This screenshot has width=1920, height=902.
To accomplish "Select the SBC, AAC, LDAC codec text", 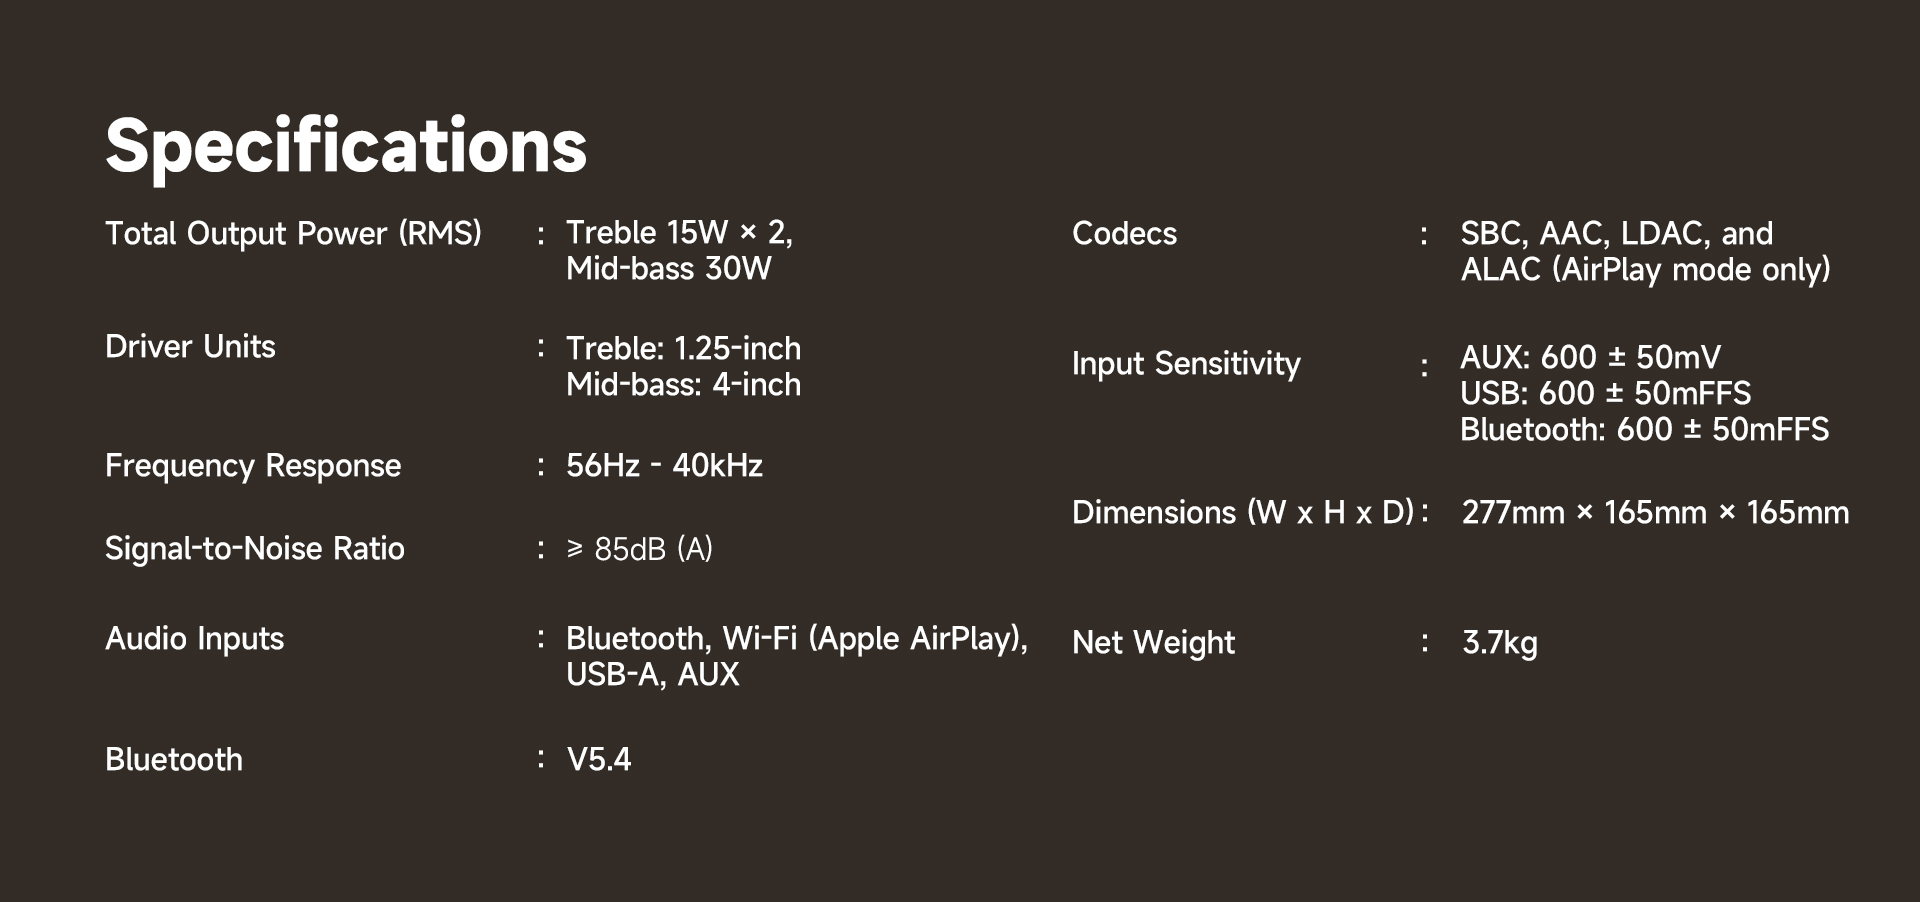I will (x=1616, y=234).
